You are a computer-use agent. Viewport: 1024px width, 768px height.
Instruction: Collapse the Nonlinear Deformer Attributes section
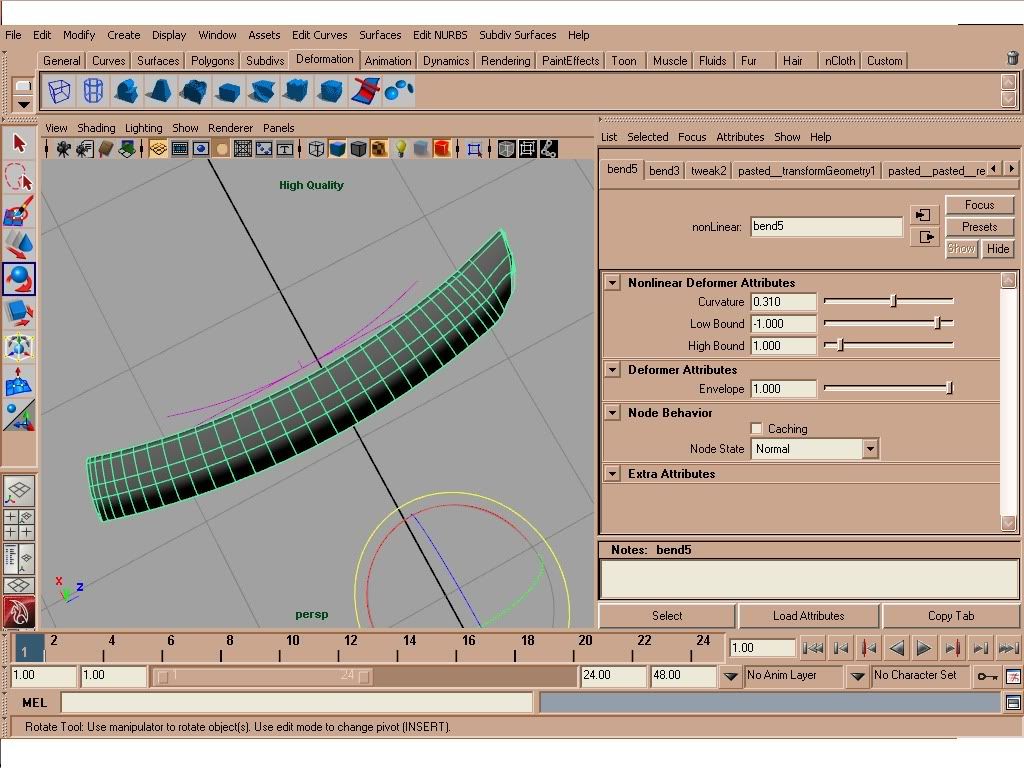pos(612,283)
